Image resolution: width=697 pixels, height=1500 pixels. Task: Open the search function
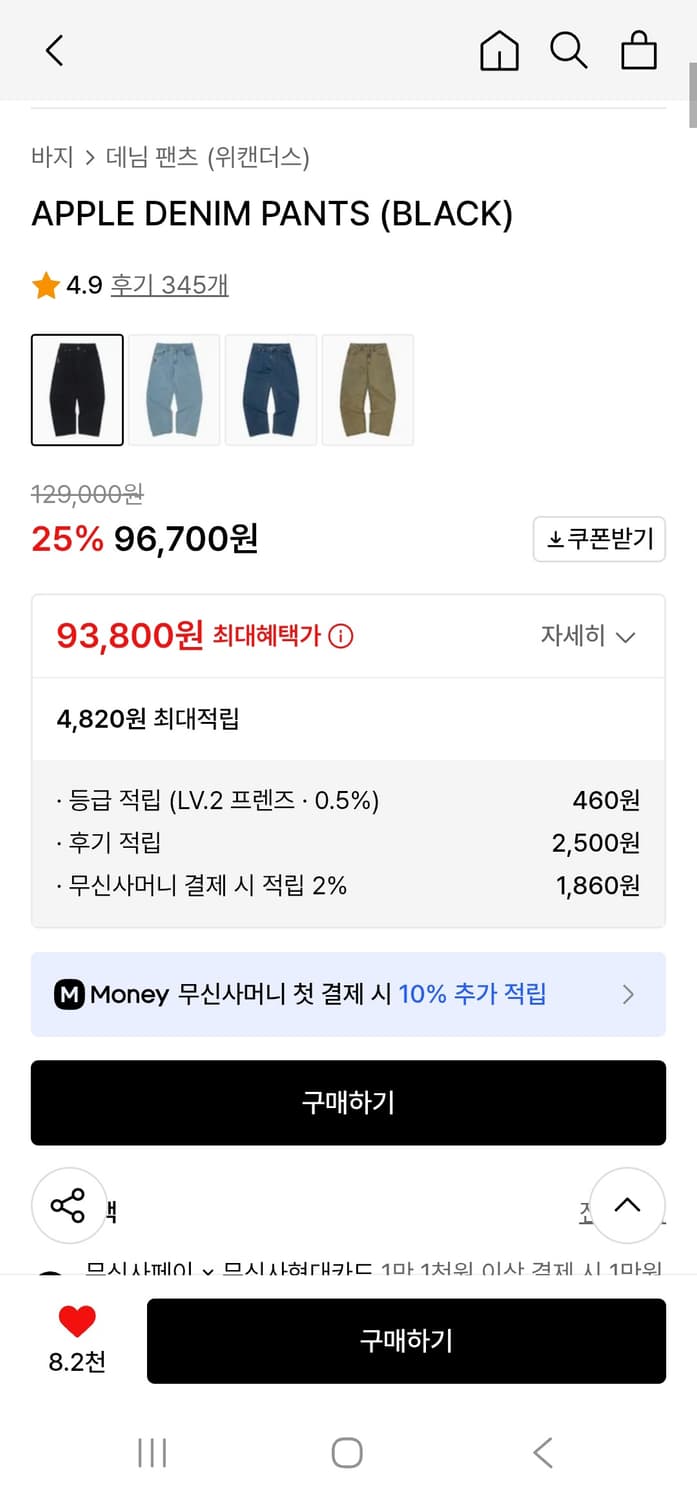click(568, 50)
